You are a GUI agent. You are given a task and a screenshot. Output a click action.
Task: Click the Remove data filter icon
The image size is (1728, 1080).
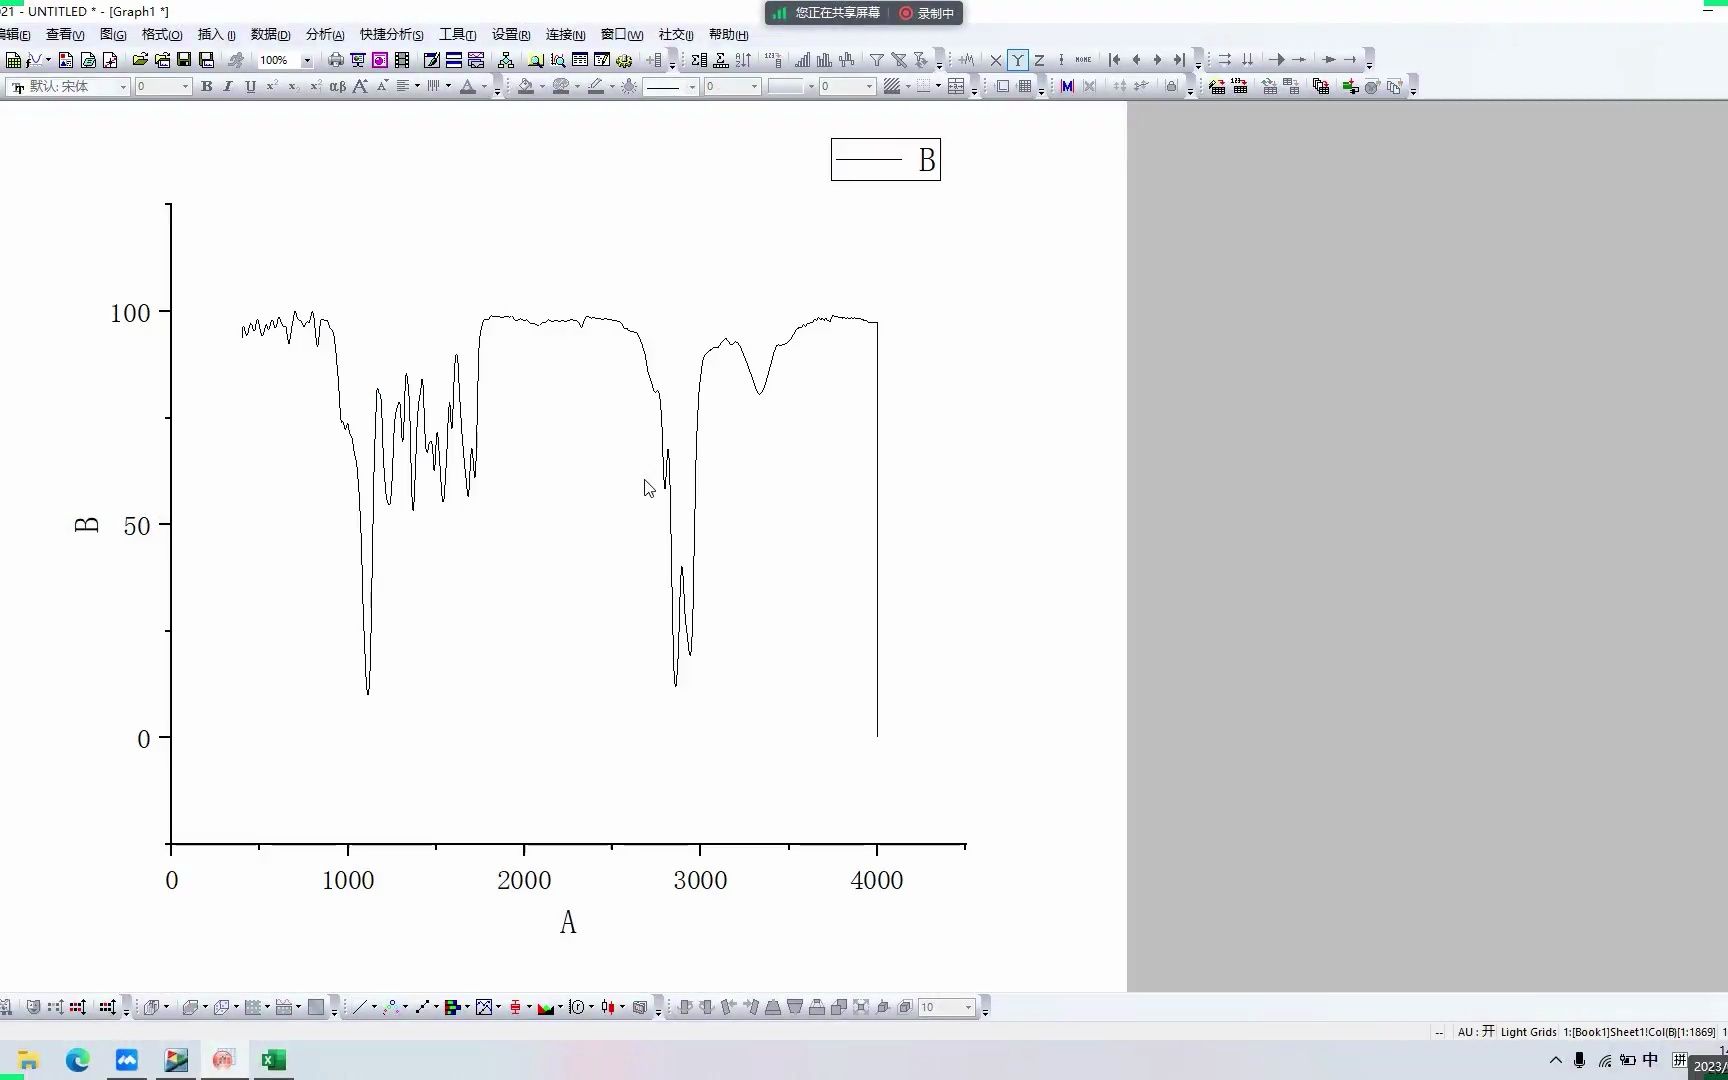(899, 60)
